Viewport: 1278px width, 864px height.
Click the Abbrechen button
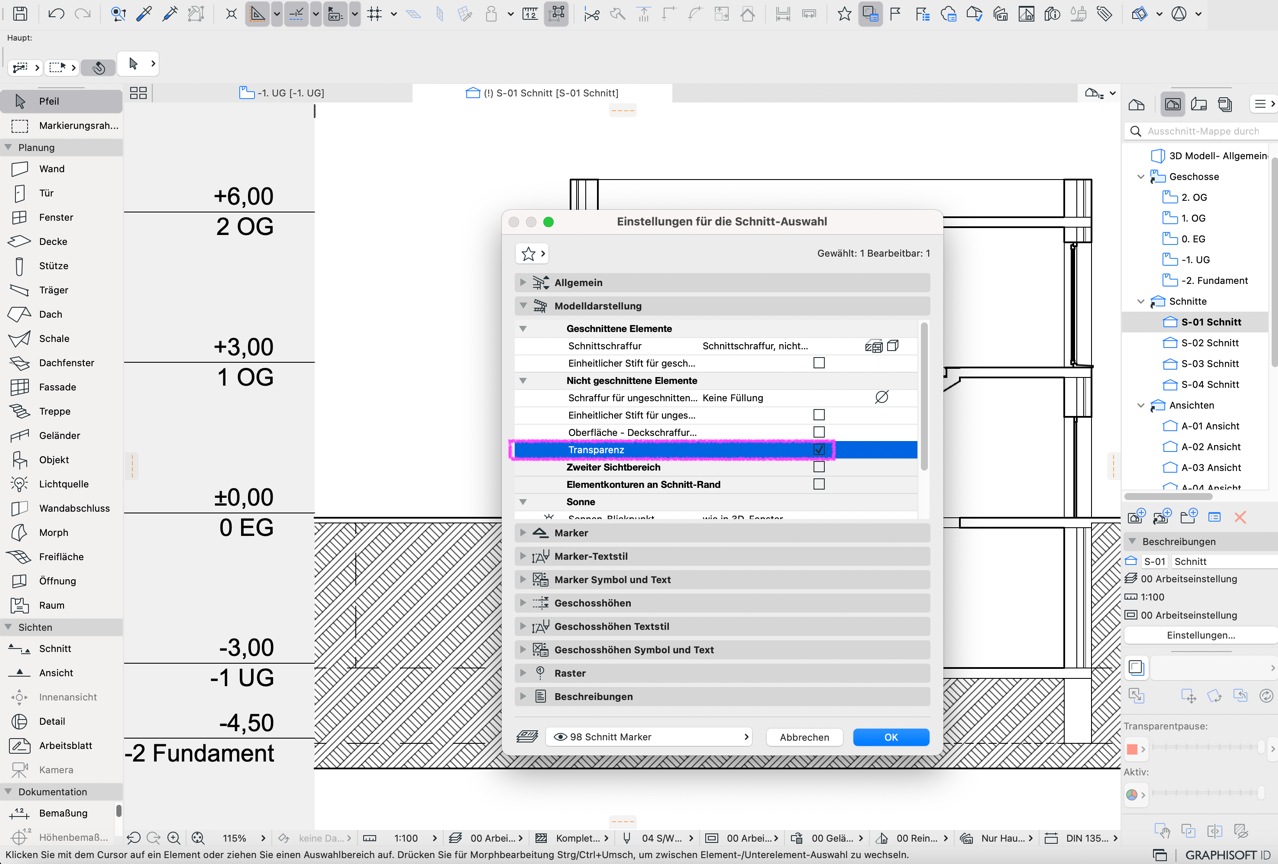click(804, 737)
